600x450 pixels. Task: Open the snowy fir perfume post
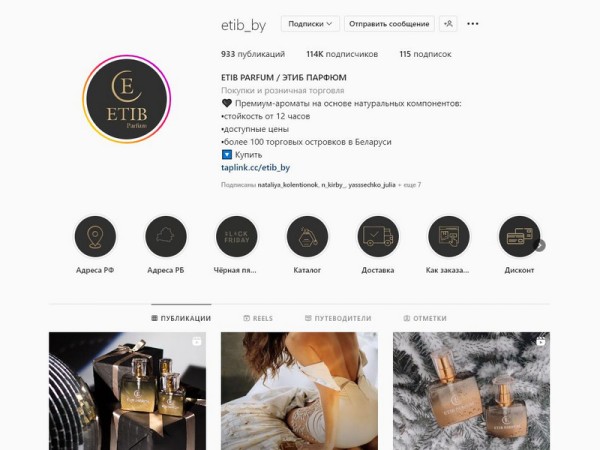click(471, 391)
